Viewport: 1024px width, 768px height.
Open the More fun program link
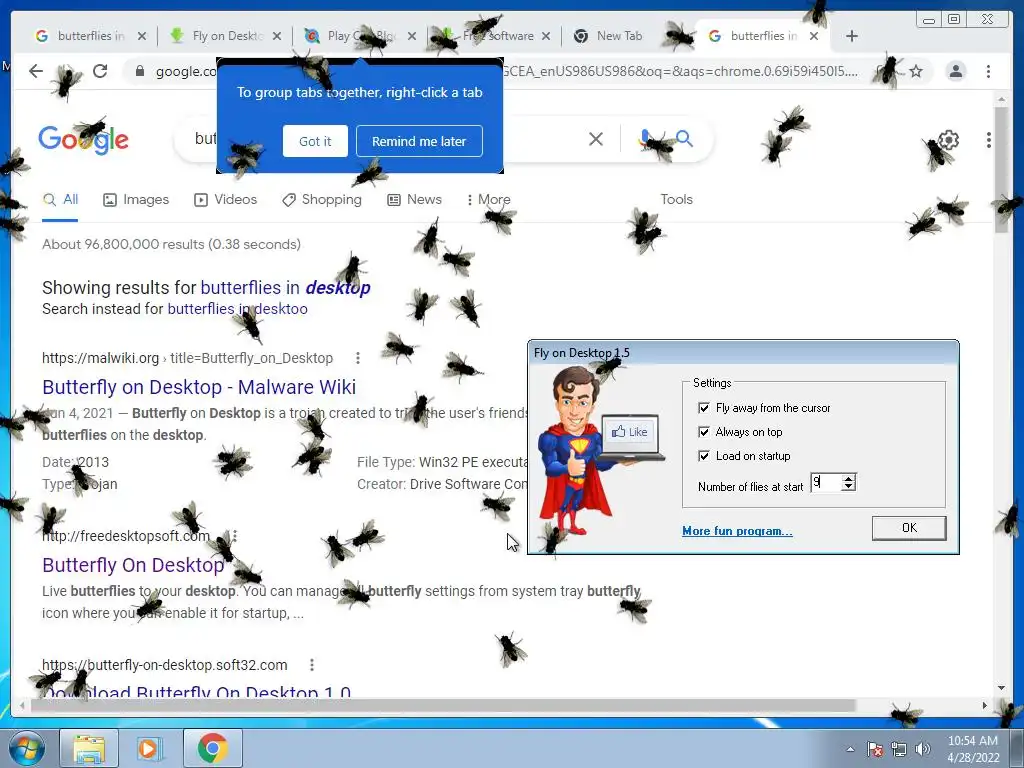pos(737,531)
